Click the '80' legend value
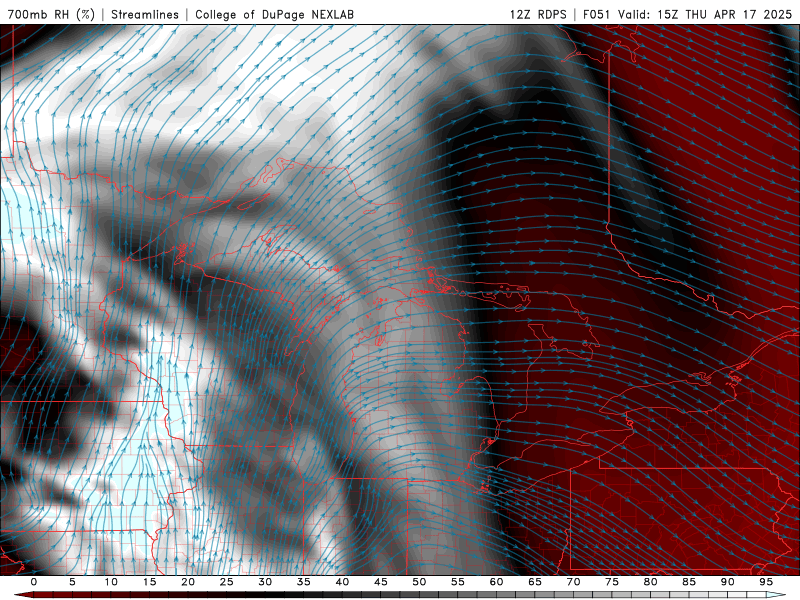This screenshot has width=800, height=600. pyautogui.click(x=650, y=582)
